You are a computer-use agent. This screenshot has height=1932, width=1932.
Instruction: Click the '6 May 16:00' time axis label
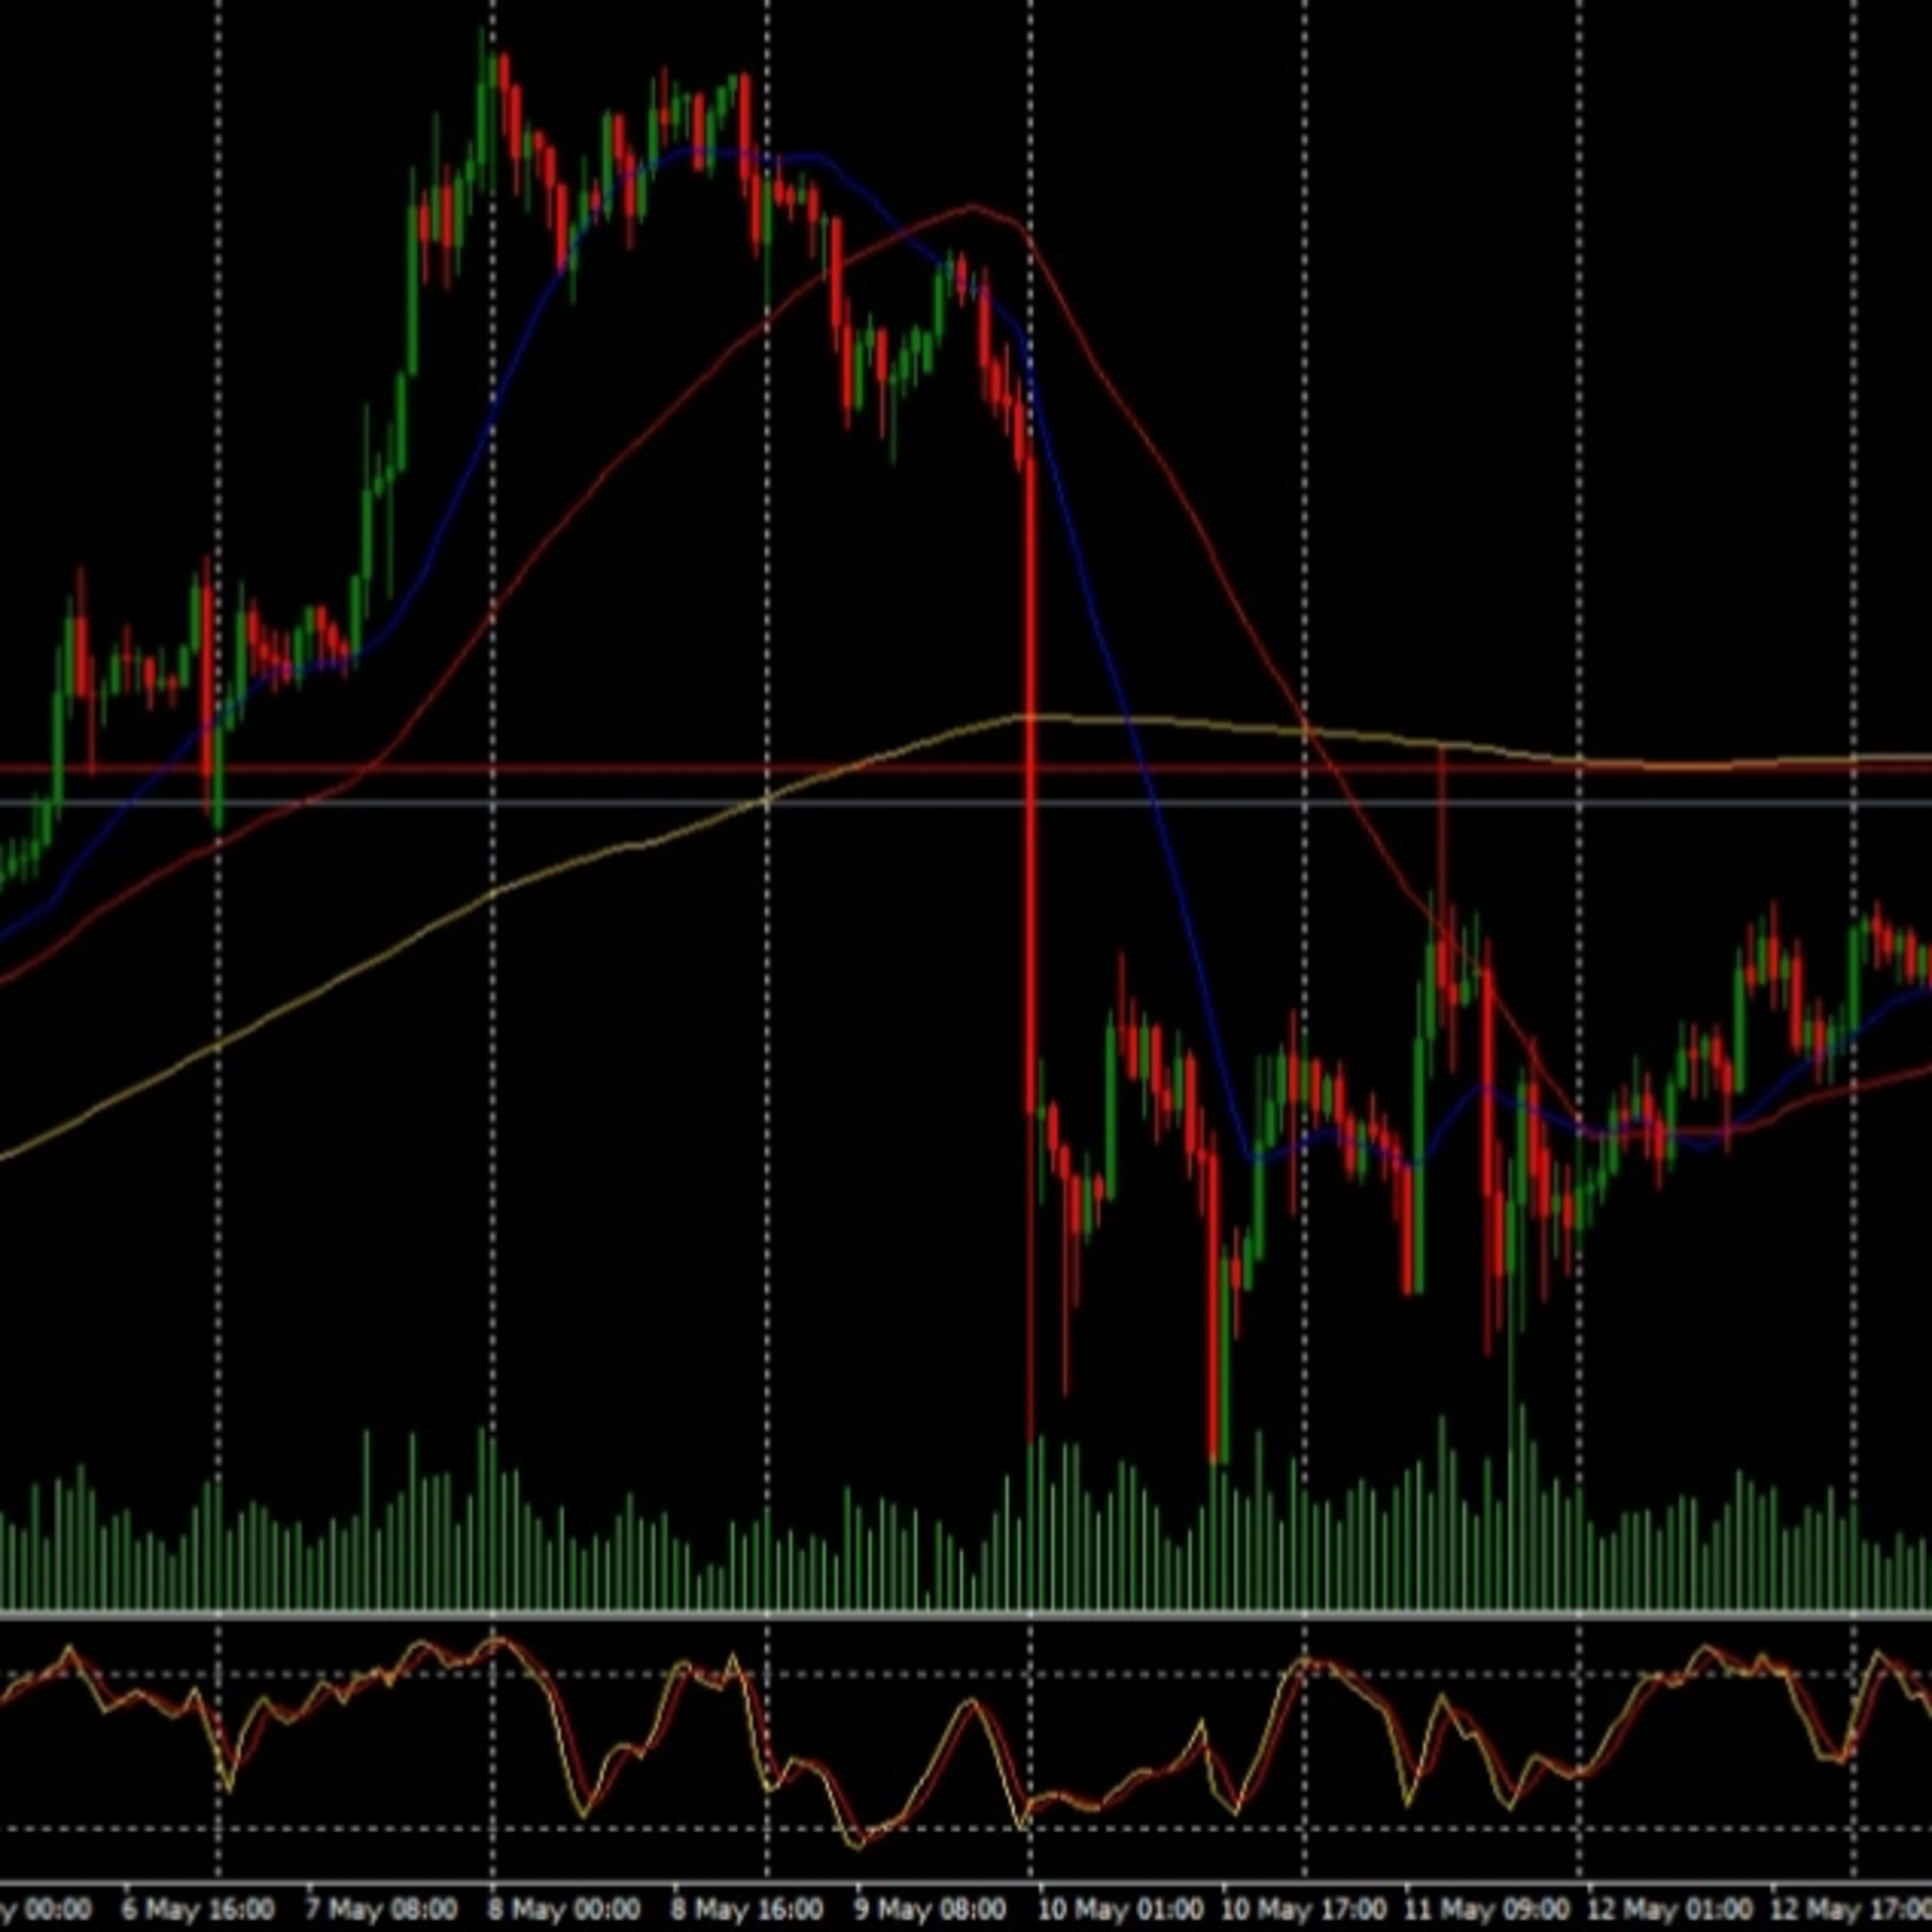click(198, 1908)
